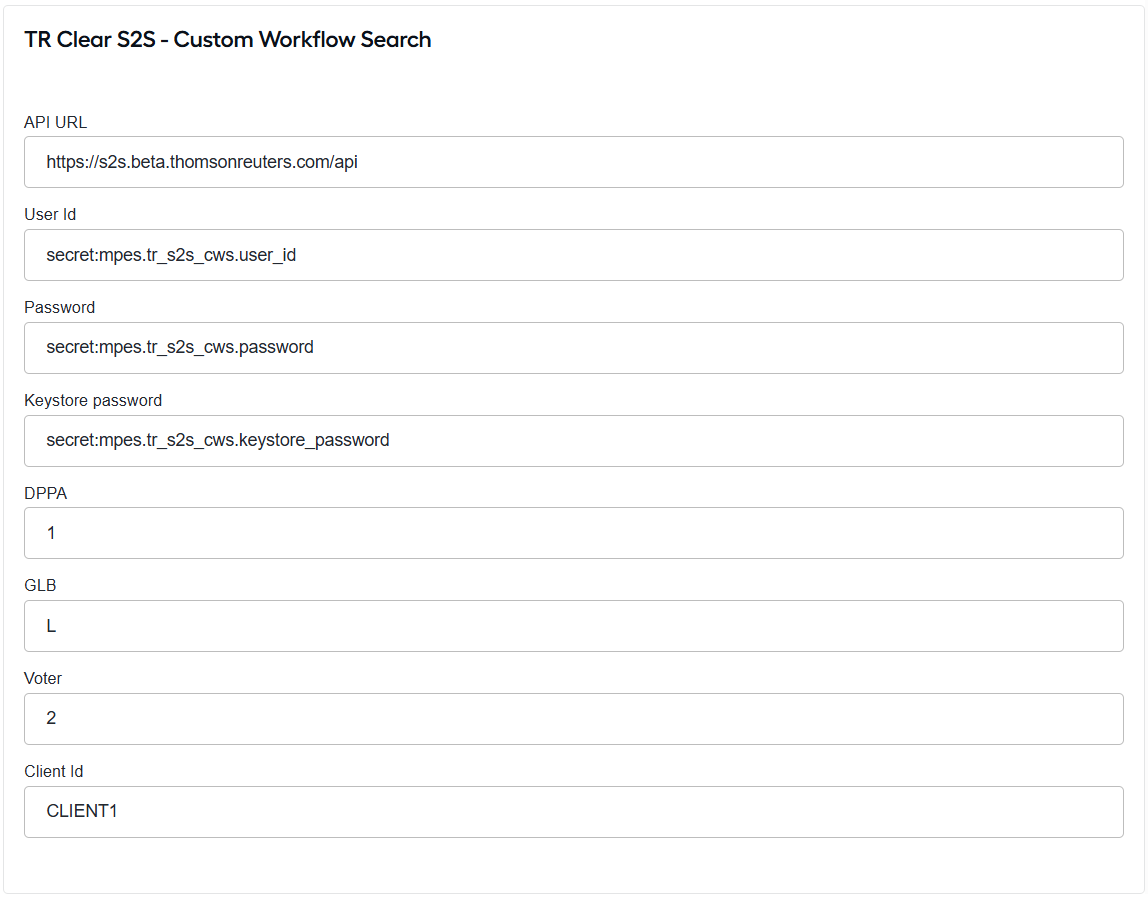The image size is (1148, 900).
Task: Edit the Client Id field
Action: (573, 812)
